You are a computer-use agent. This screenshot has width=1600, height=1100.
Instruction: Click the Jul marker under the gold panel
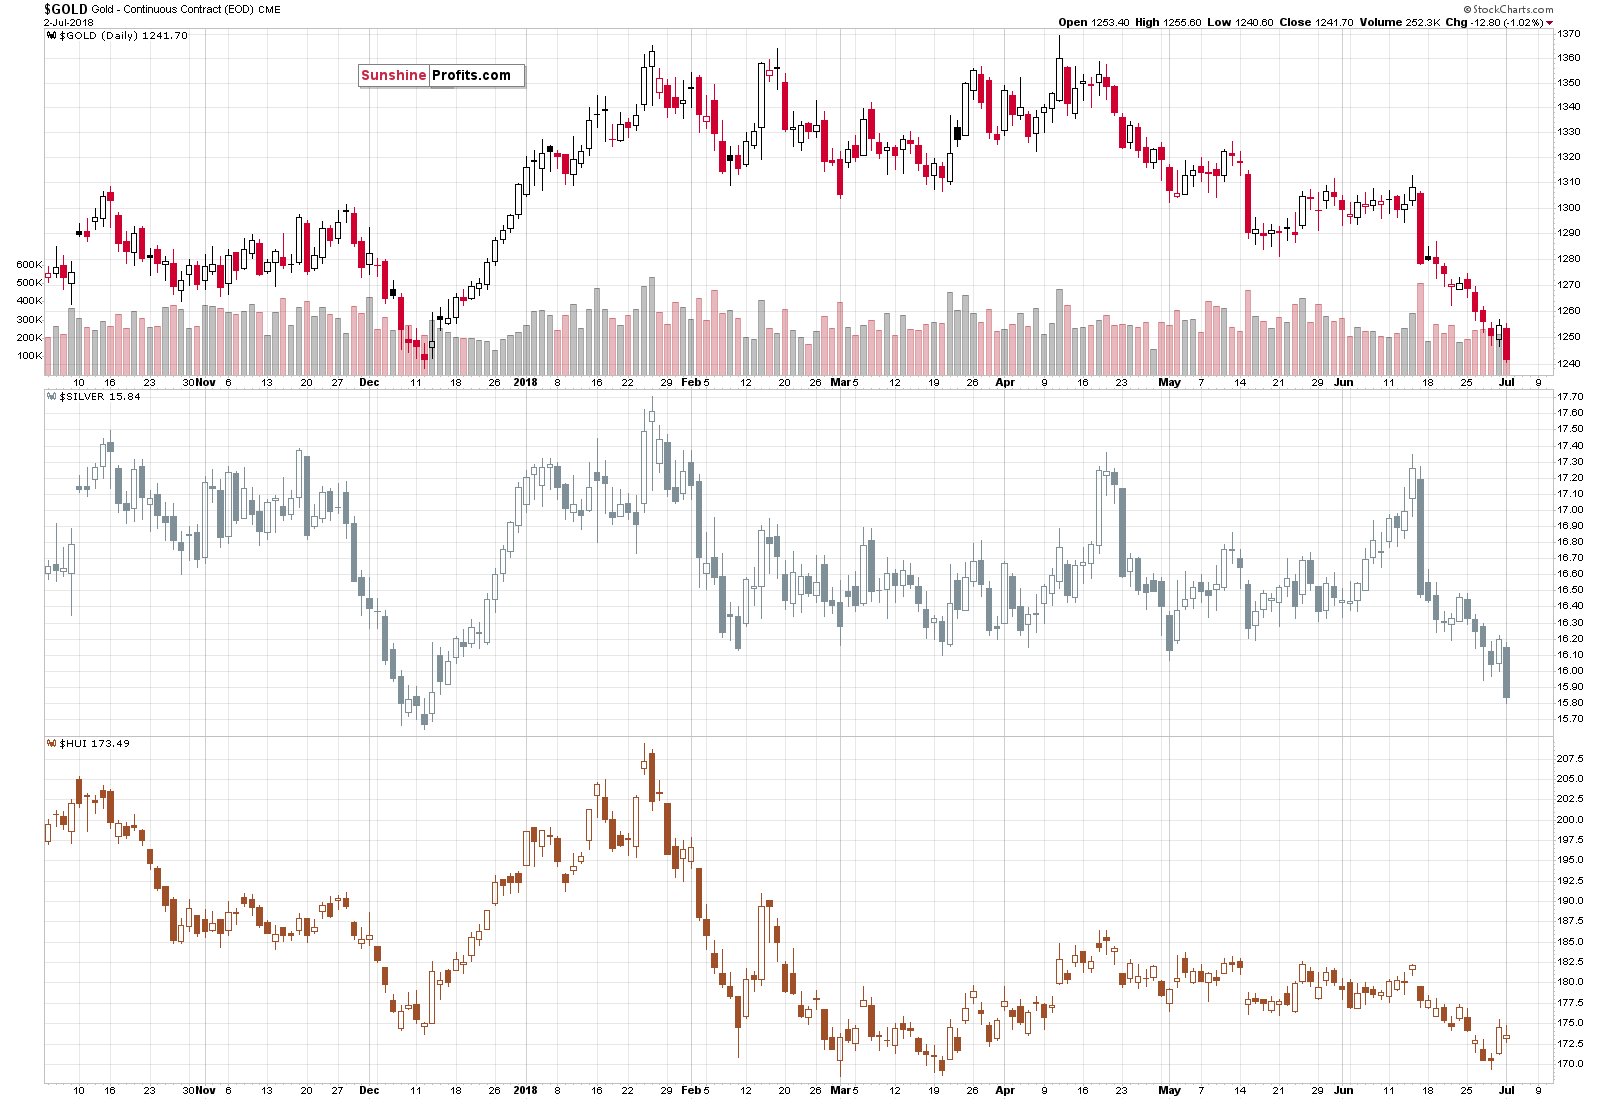point(1507,382)
